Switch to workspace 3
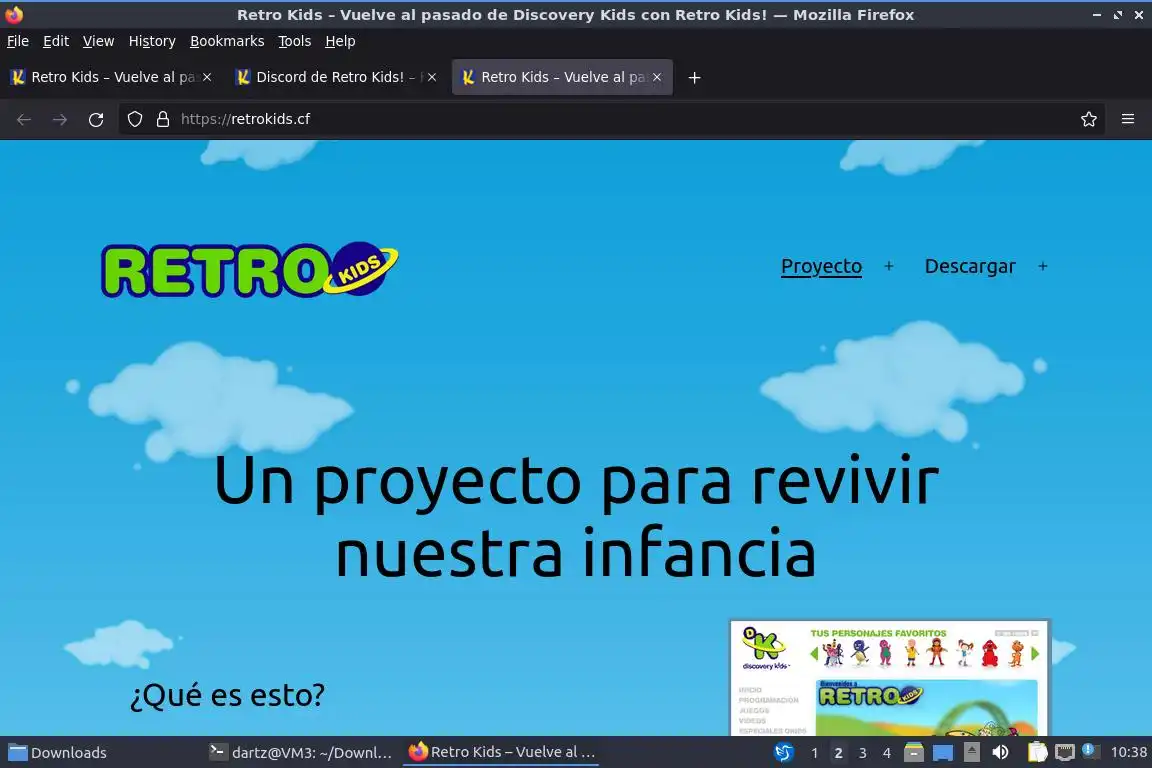The height and width of the screenshot is (768, 1152). coord(863,753)
